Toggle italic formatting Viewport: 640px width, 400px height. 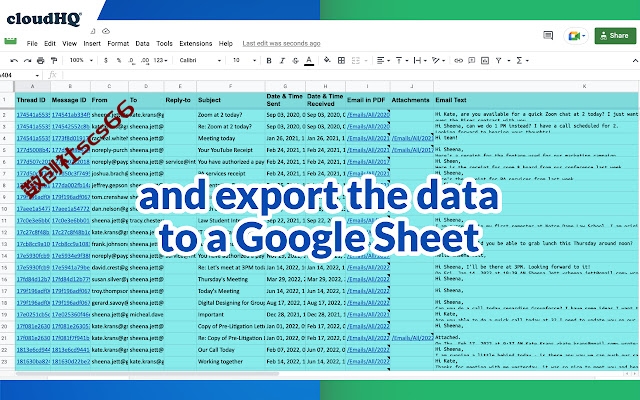[282, 60]
